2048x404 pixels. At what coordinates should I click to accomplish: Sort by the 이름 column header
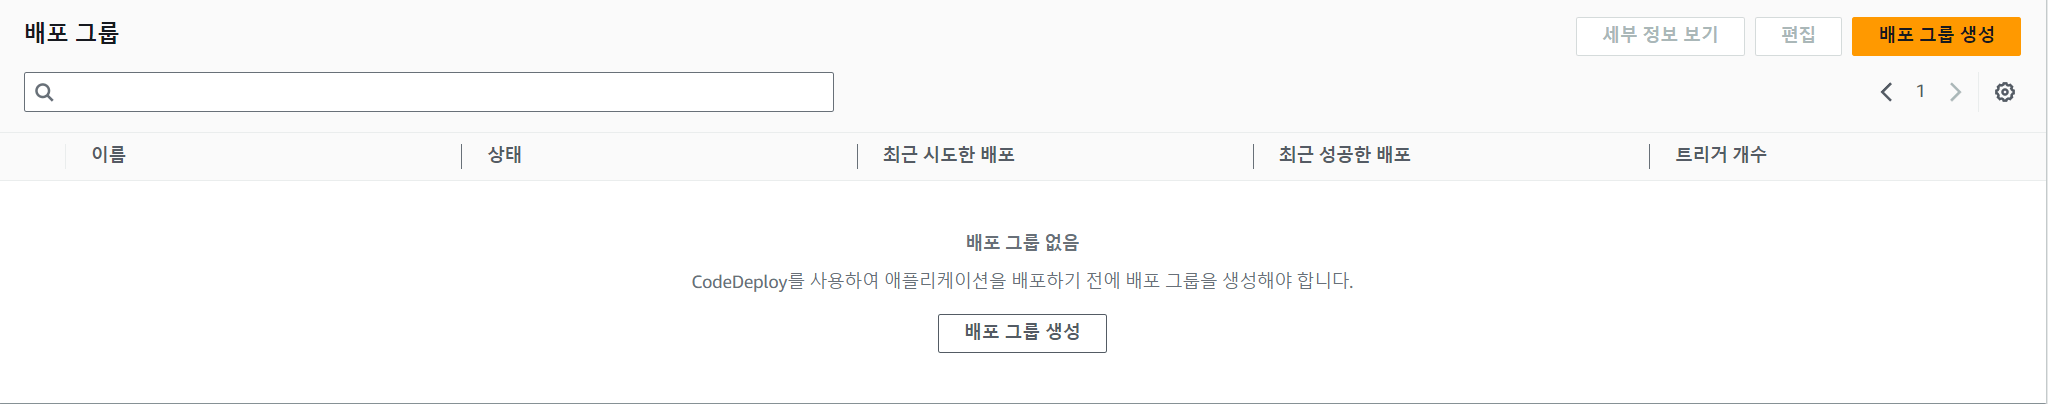coord(109,155)
